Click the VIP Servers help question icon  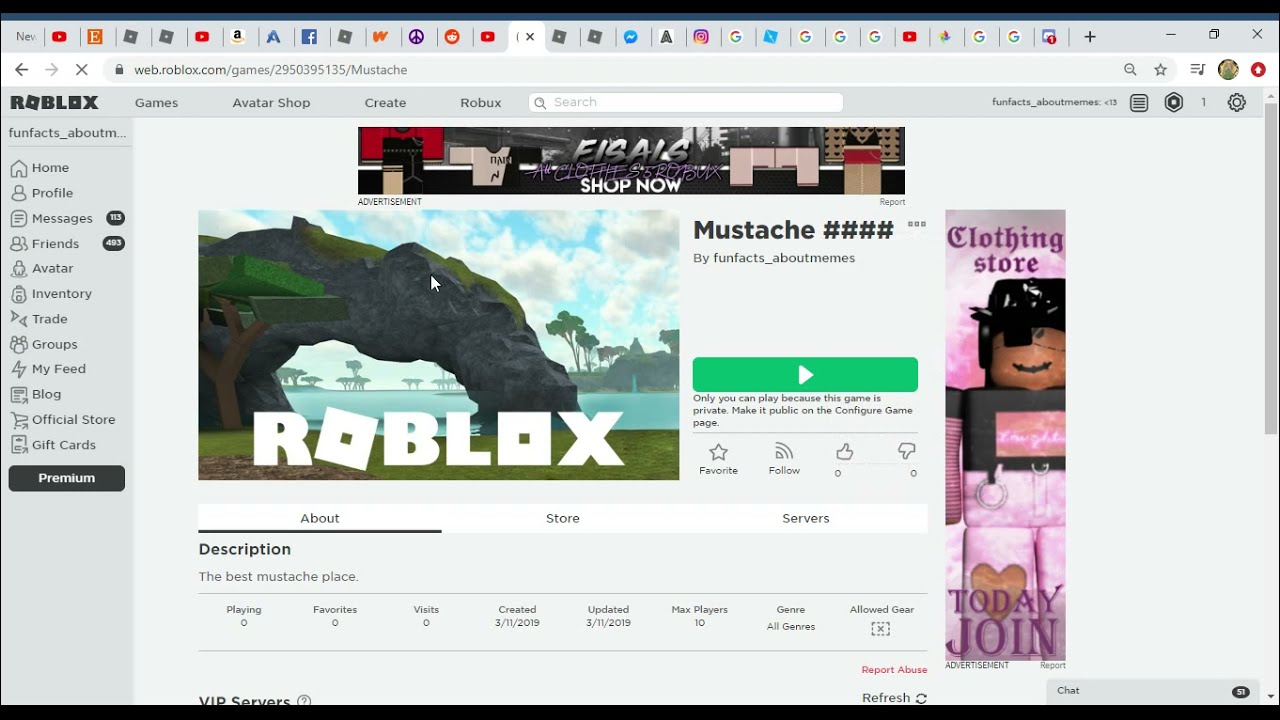click(304, 702)
